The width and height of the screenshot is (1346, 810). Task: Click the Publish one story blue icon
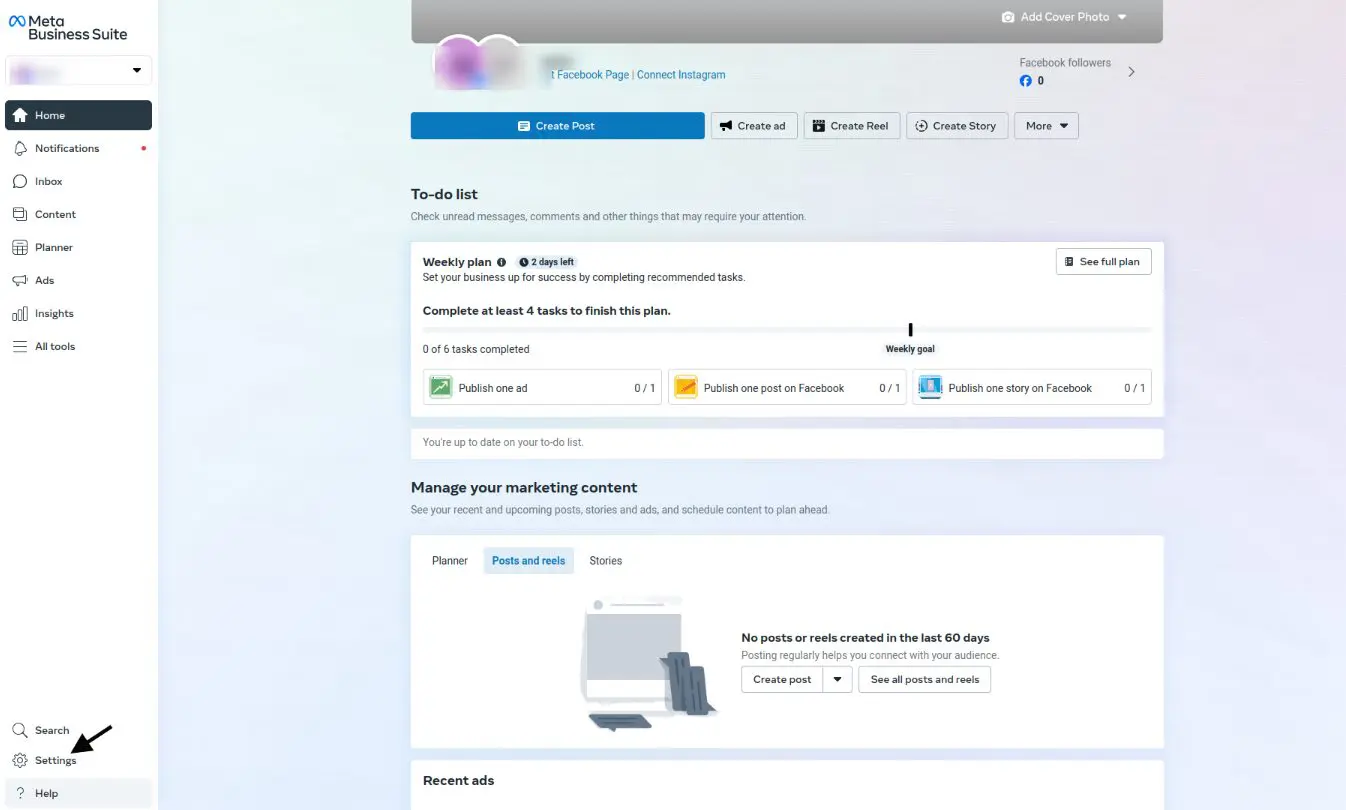931,387
